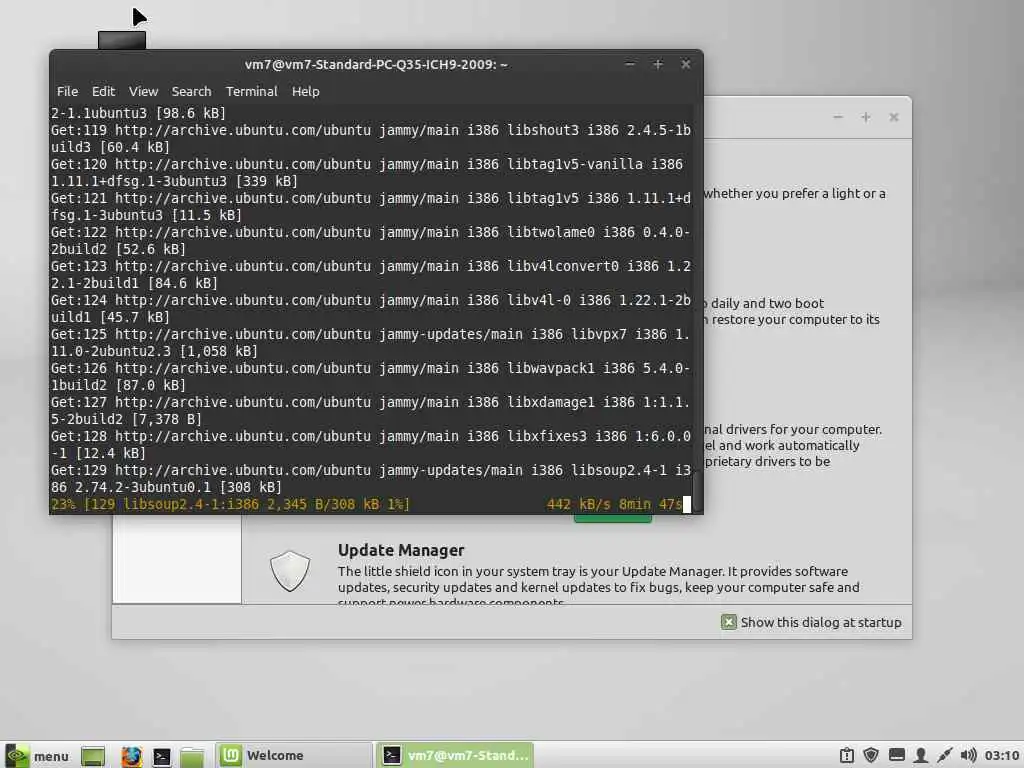
Task: Open the Mint menu button
Action: point(37,756)
